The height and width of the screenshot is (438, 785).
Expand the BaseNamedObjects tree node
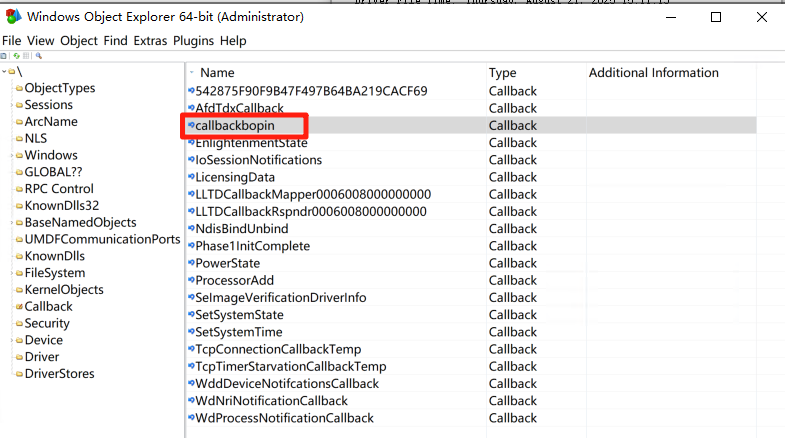pos(12,223)
